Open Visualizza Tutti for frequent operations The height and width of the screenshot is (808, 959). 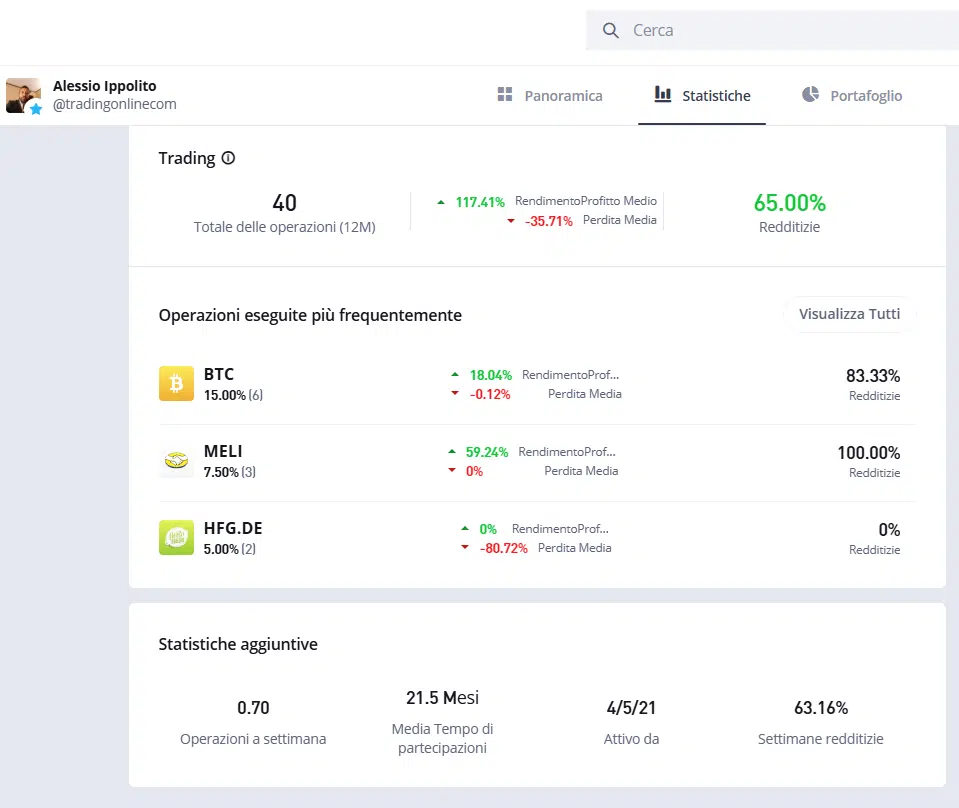(x=849, y=314)
